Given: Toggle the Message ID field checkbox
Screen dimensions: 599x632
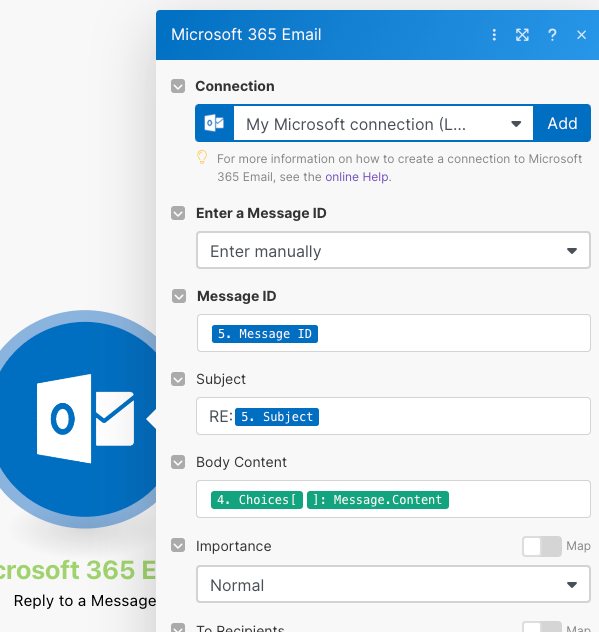Looking at the screenshot, I should [179, 296].
